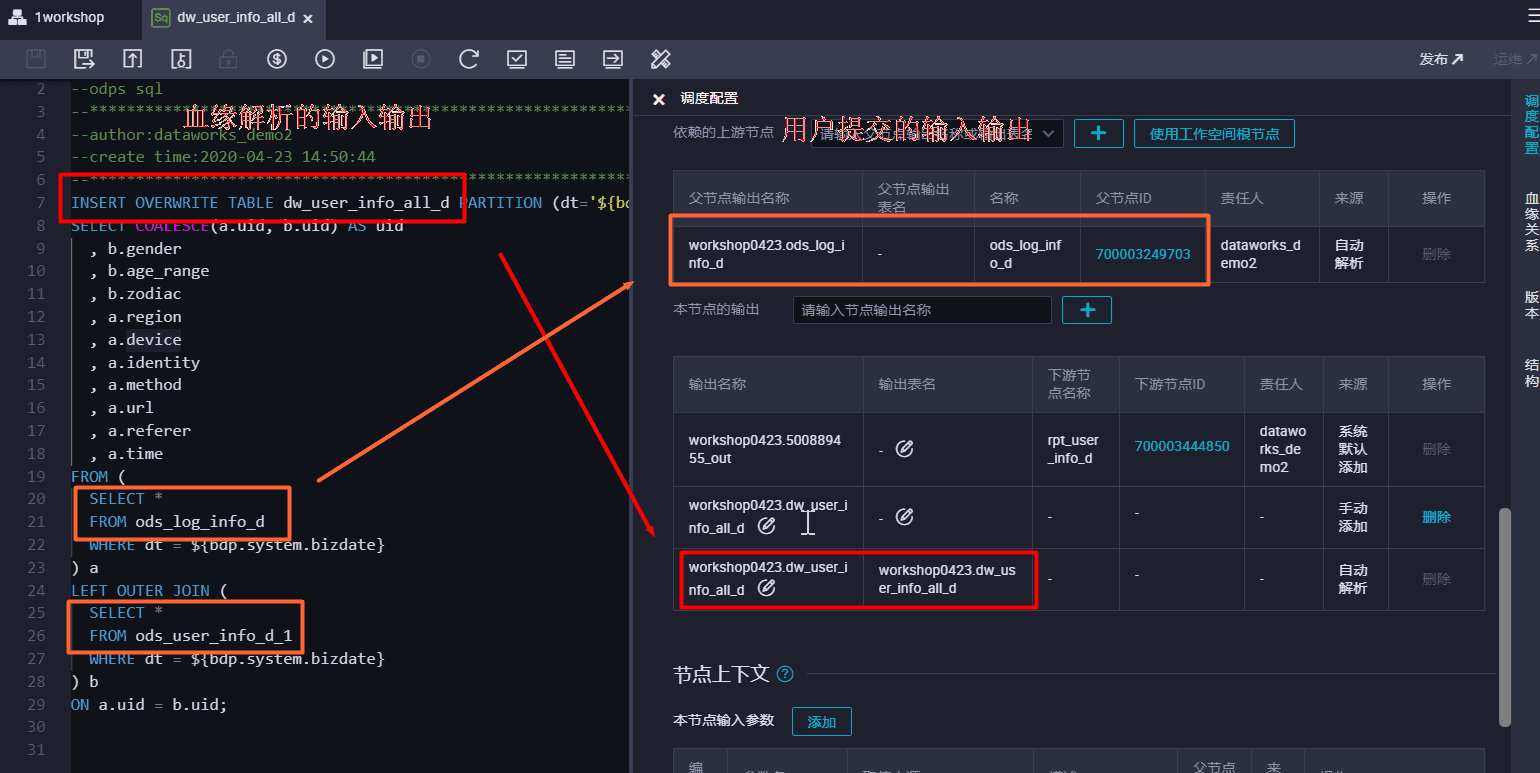
Task: Click the 'ON a.uid = b.uid;' code line
Action: click(149, 704)
